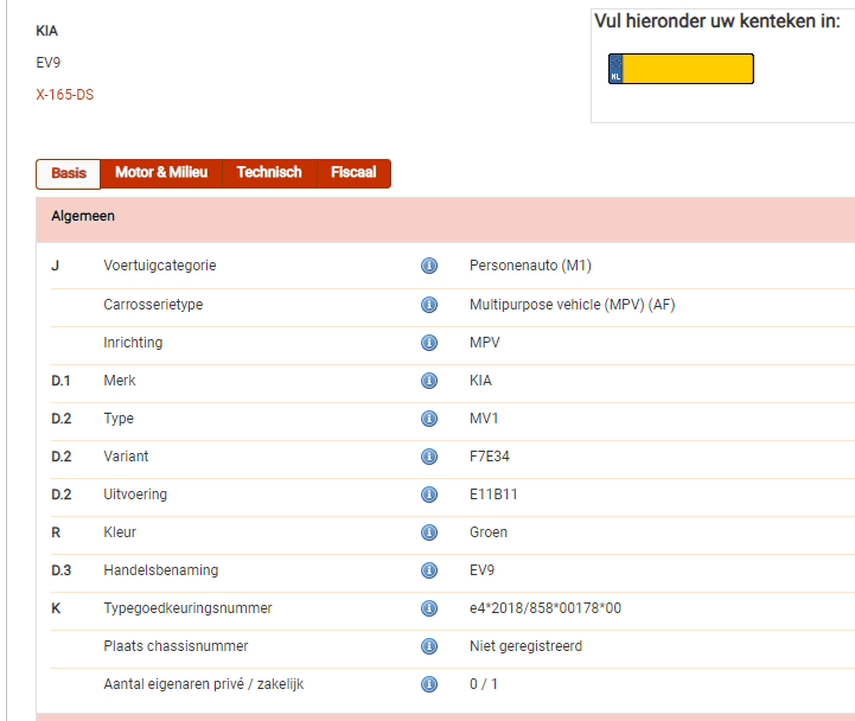Click the 'Vul hieronder uw kenteken in:' heading

[x=718, y=21]
